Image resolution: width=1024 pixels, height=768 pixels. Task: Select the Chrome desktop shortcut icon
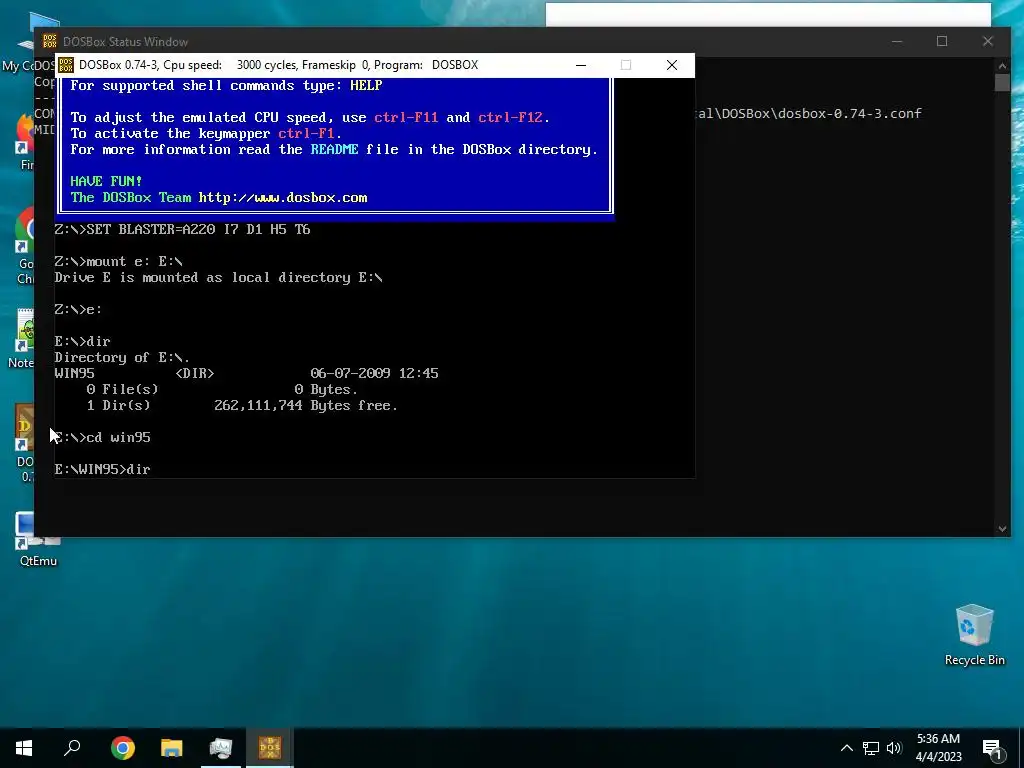click(x=25, y=246)
